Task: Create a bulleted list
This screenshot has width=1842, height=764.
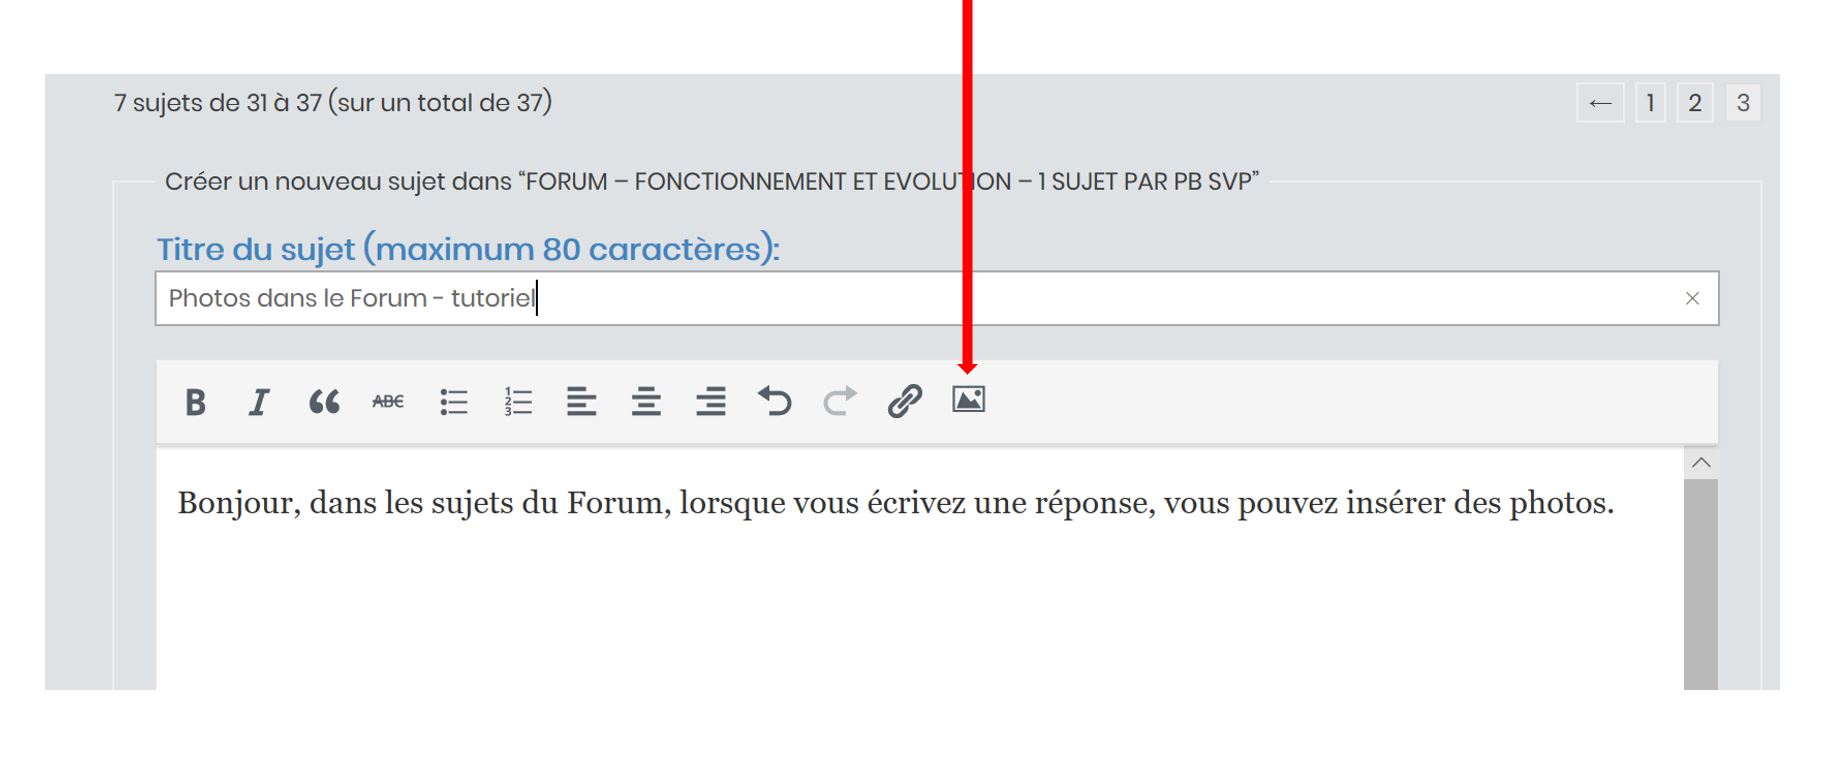Action: pos(453,402)
